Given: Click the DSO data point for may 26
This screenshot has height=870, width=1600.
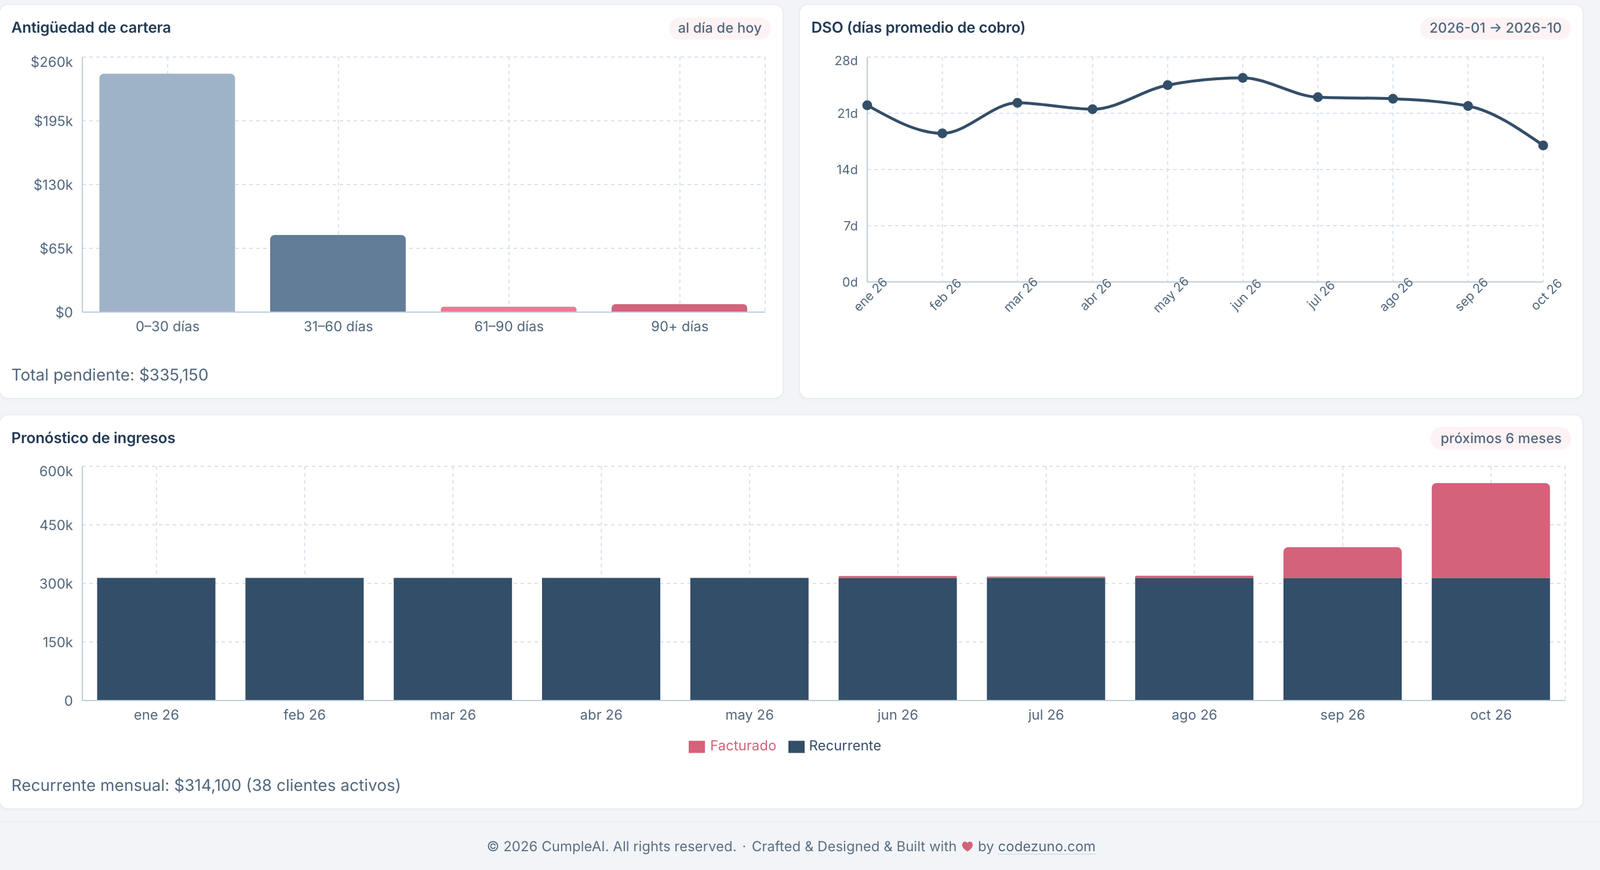Looking at the screenshot, I should click(x=1167, y=85).
